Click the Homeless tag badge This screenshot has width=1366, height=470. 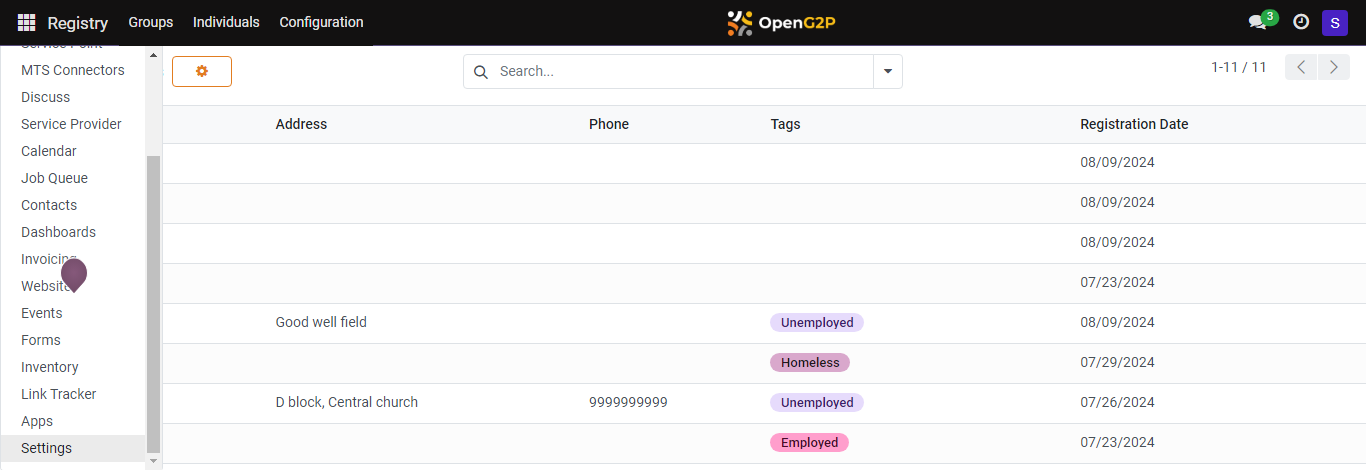pos(810,362)
